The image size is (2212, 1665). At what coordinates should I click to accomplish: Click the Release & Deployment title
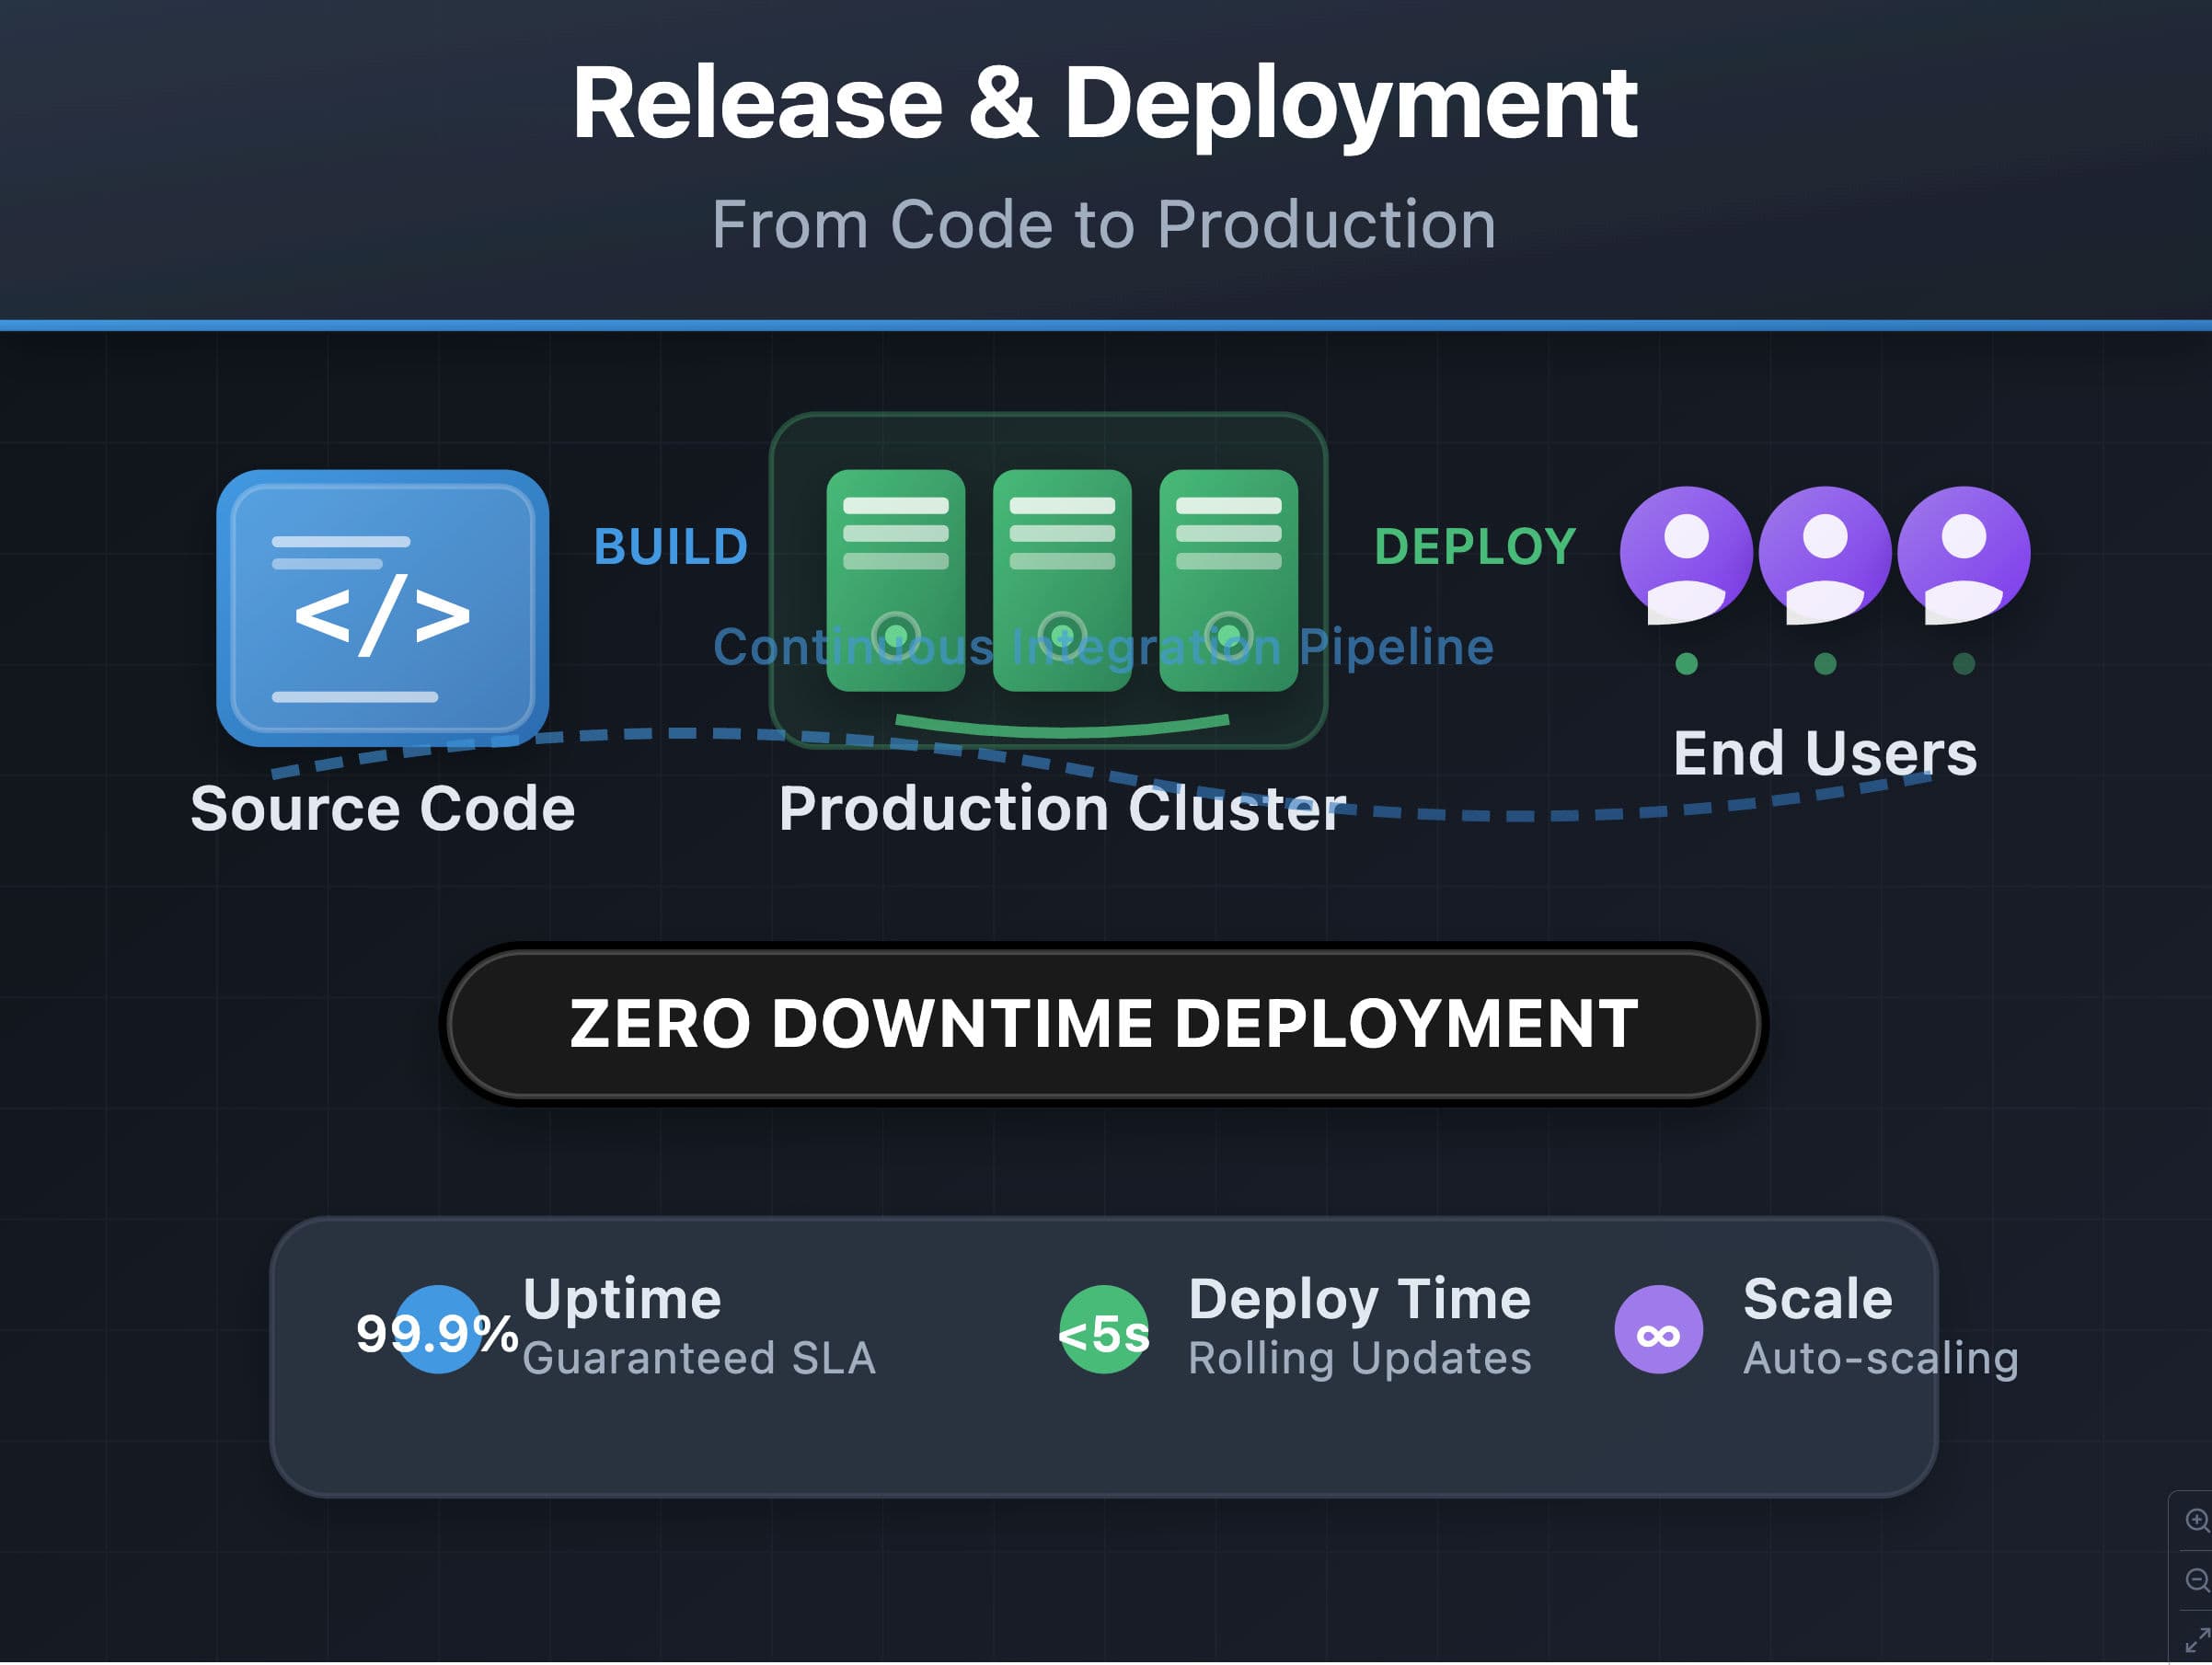click(1103, 102)
